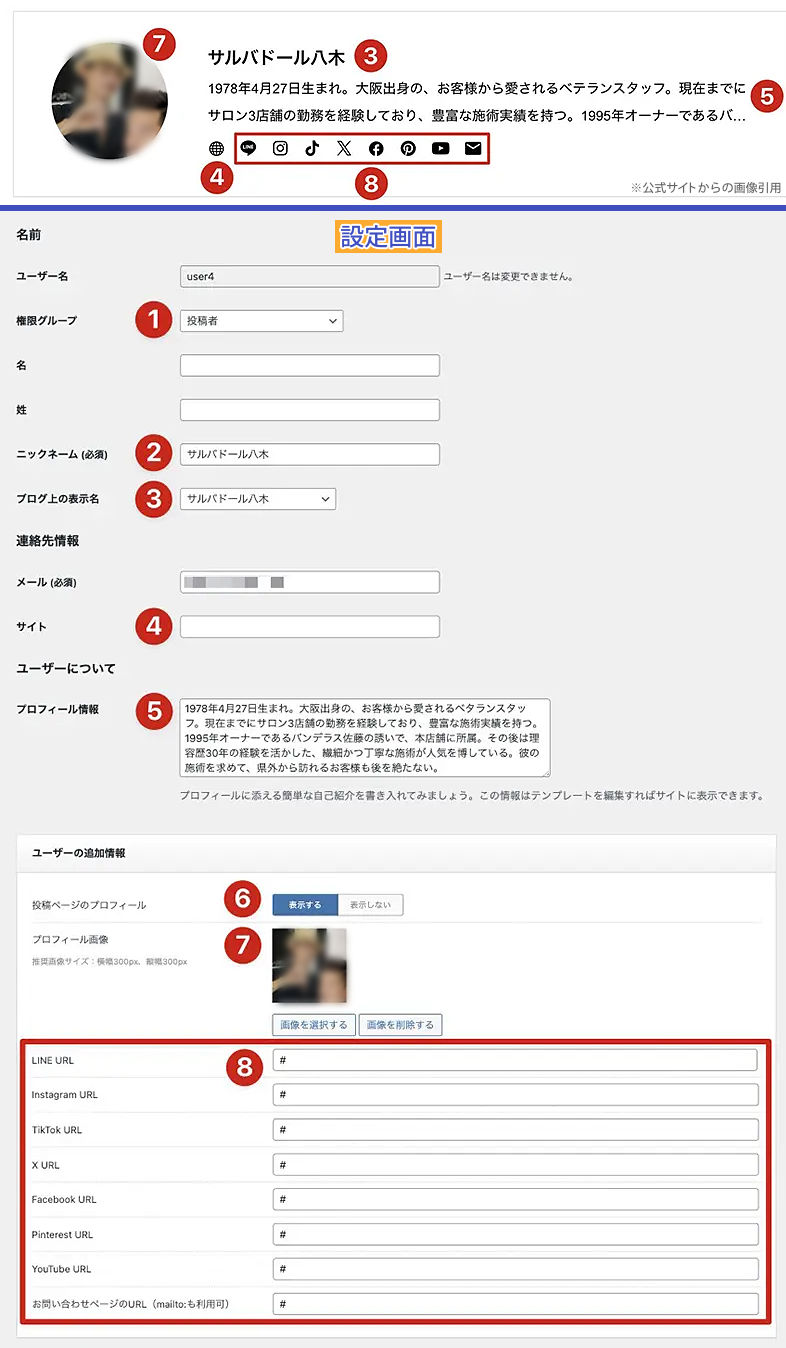Open the Facebook icon link

click(x=376, y=148)
